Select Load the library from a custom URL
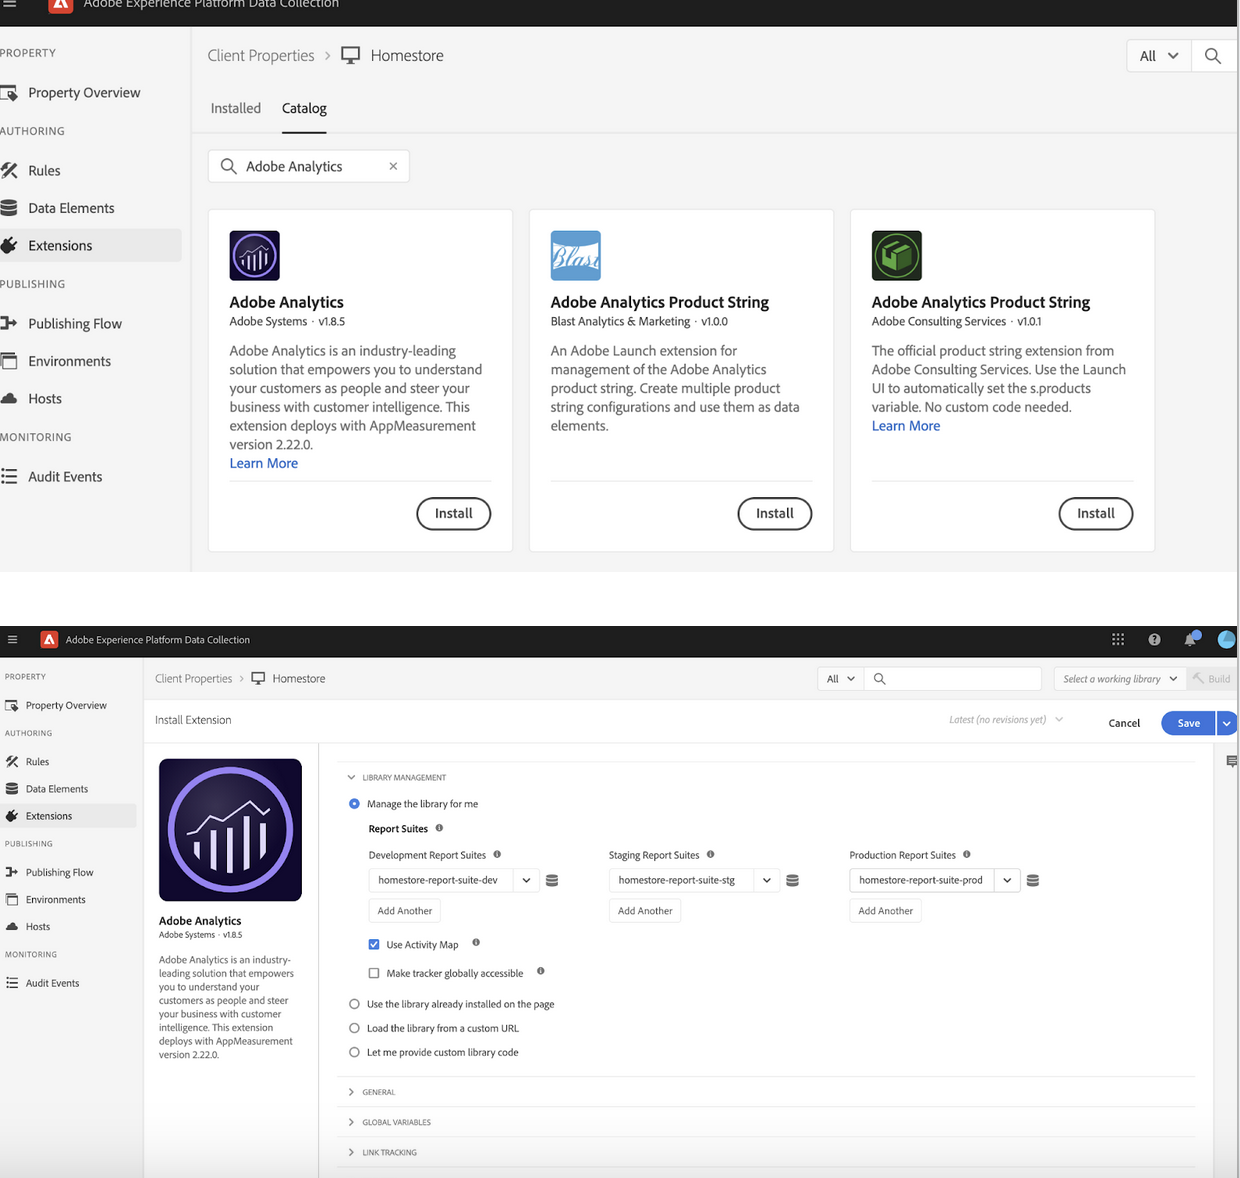The height and width of the screenshot is (1178, 1240). pos(354,1028)
